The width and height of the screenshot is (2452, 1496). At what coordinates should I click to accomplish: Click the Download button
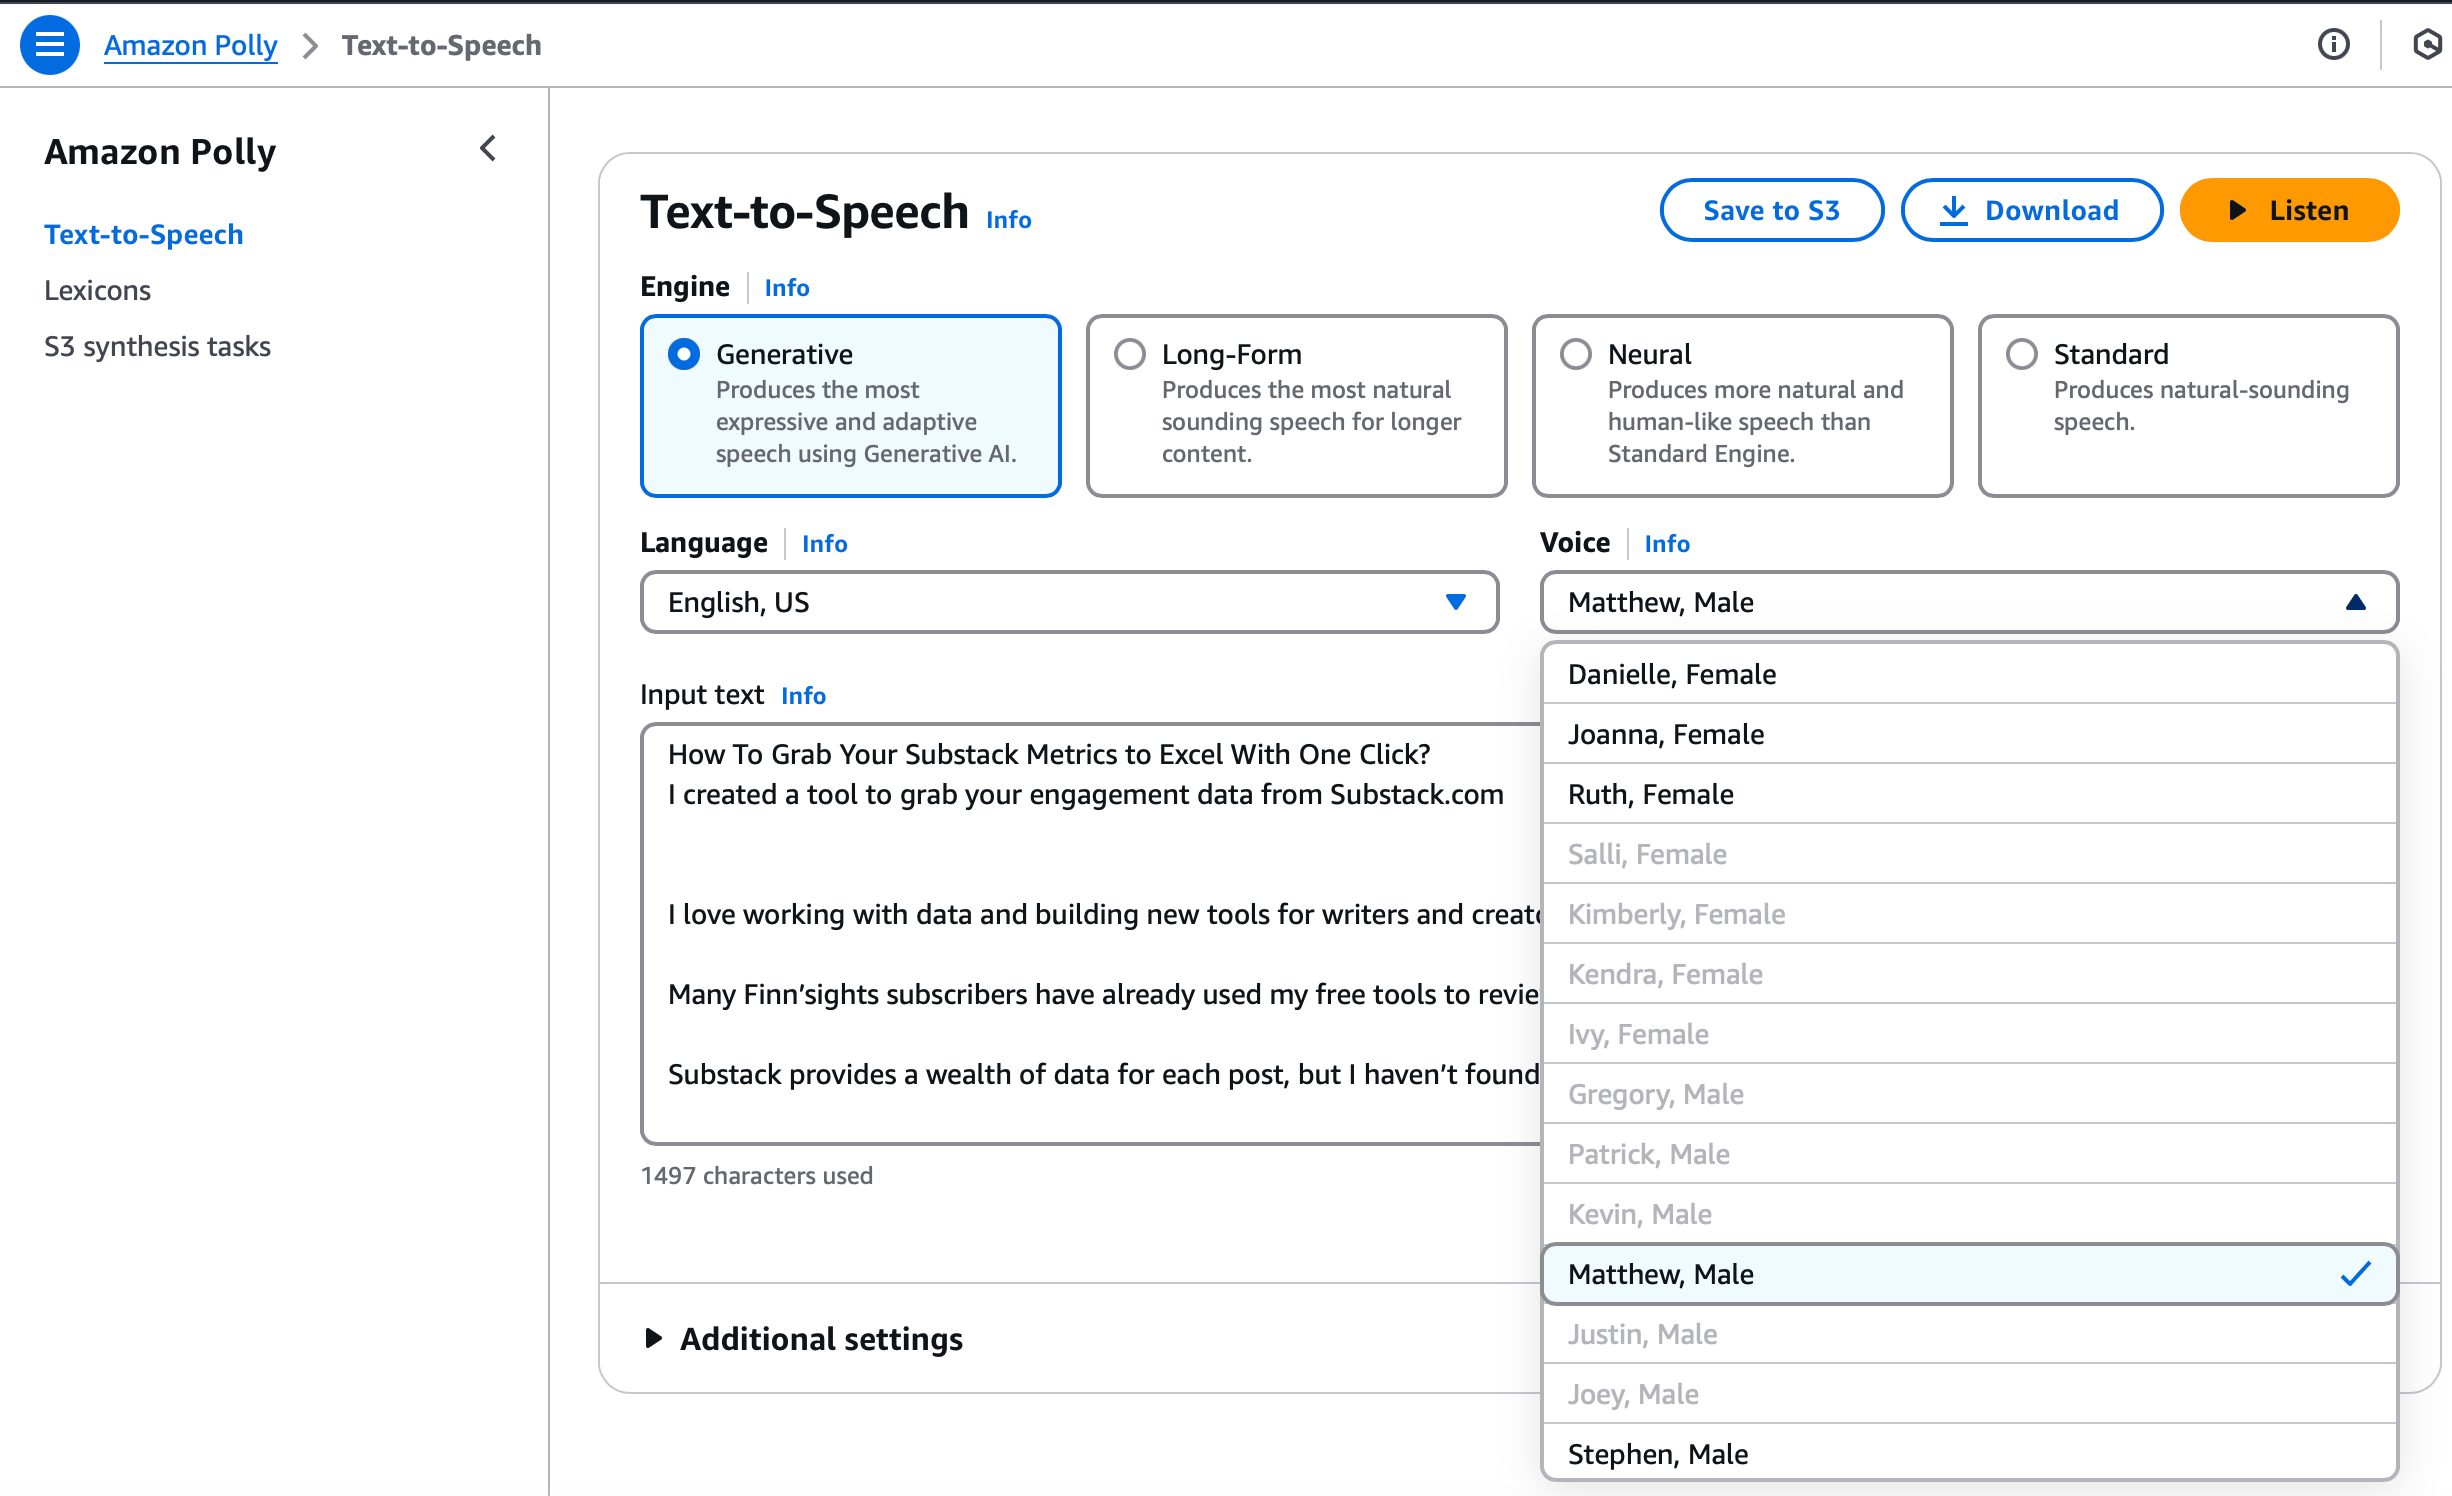[2031, 210]
